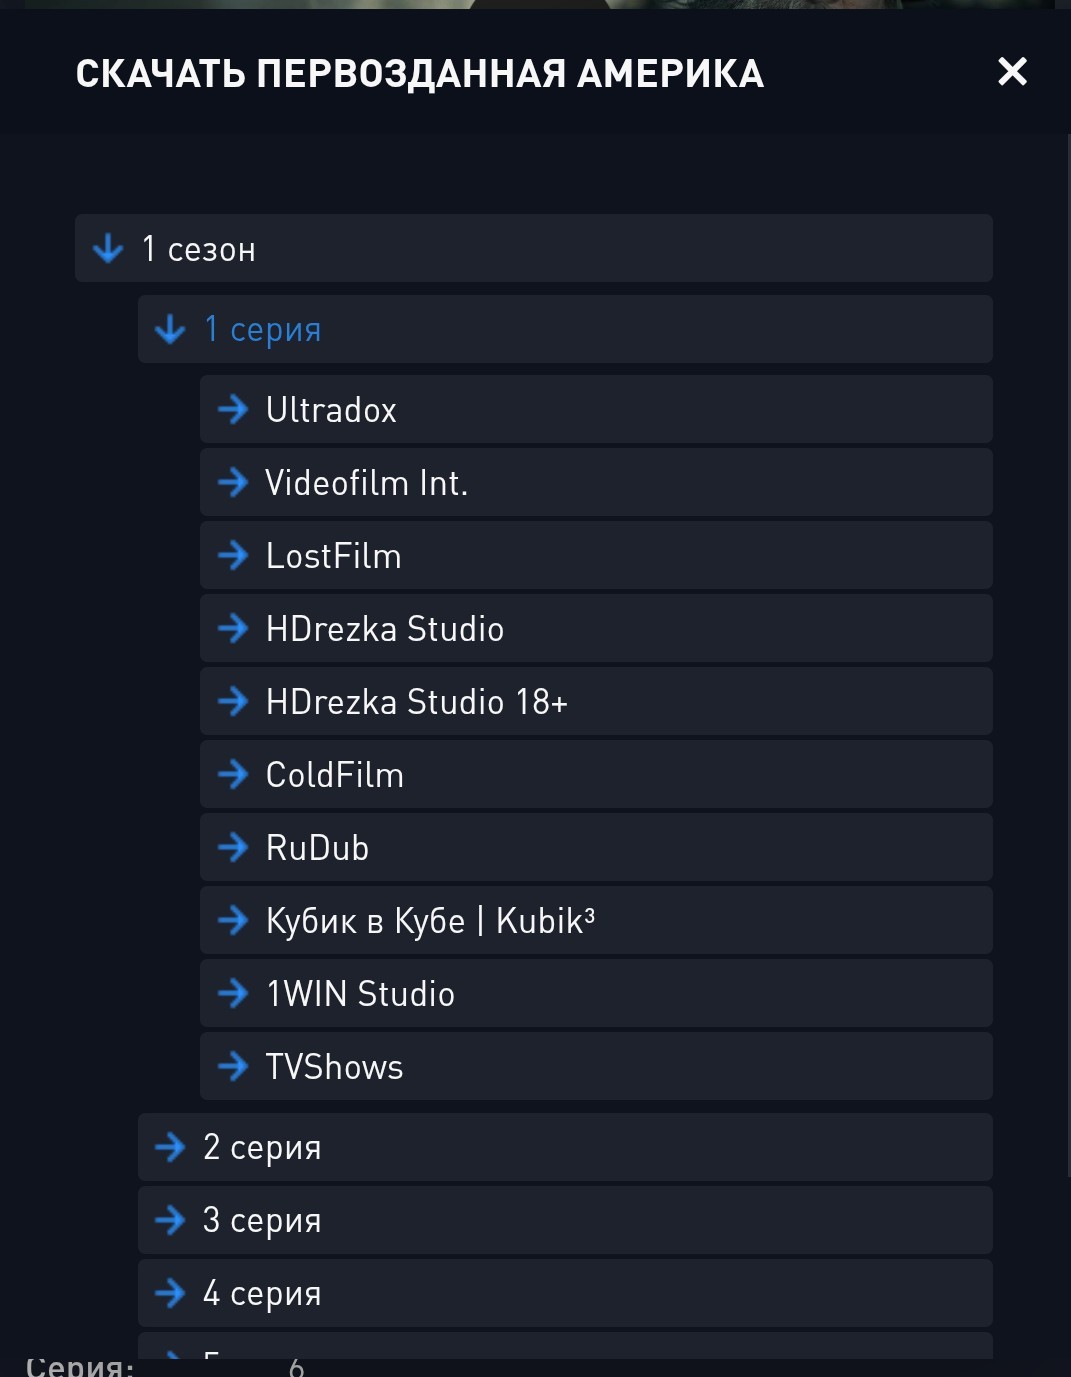Click the arrow icon next to ColdFilm
The height and width of the screenshot is (1377, 1071).
point(233,774)
